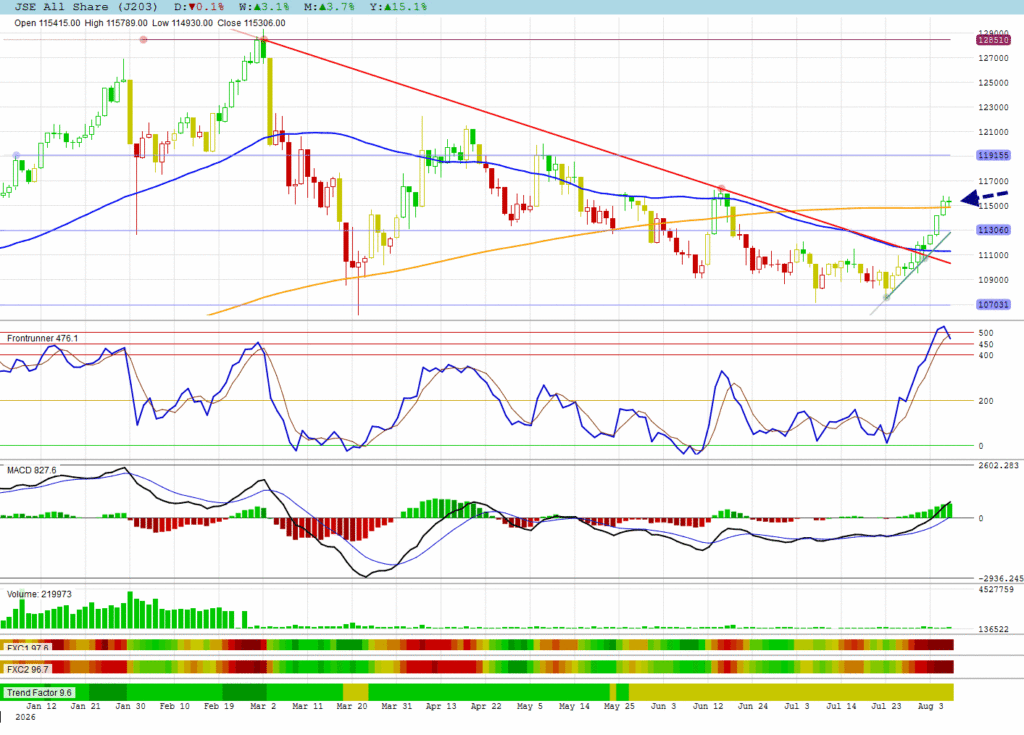Image resolution: width=1024 pixels, height=735 pixels.
Task: Click the 115000 price axis label
Action: pos(993,206)
